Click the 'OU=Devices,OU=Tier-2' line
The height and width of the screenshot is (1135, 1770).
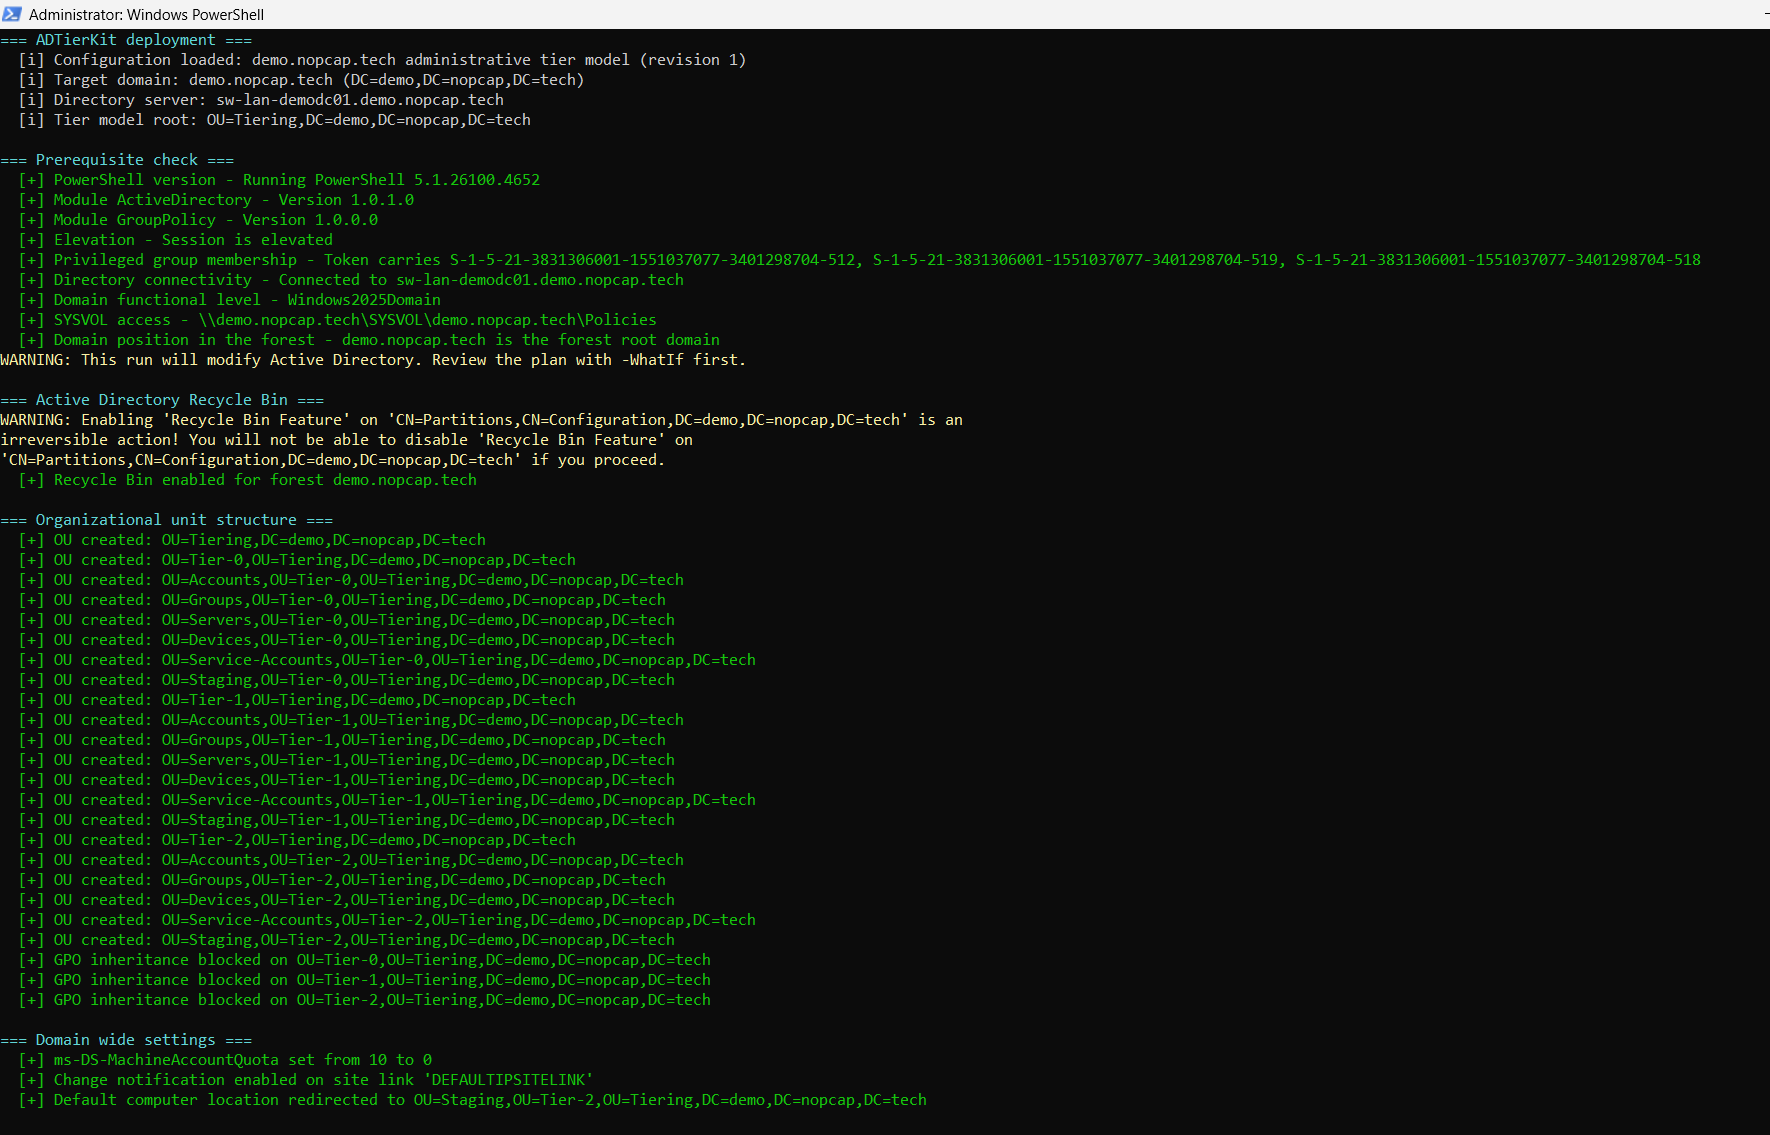tap(346, 900)
